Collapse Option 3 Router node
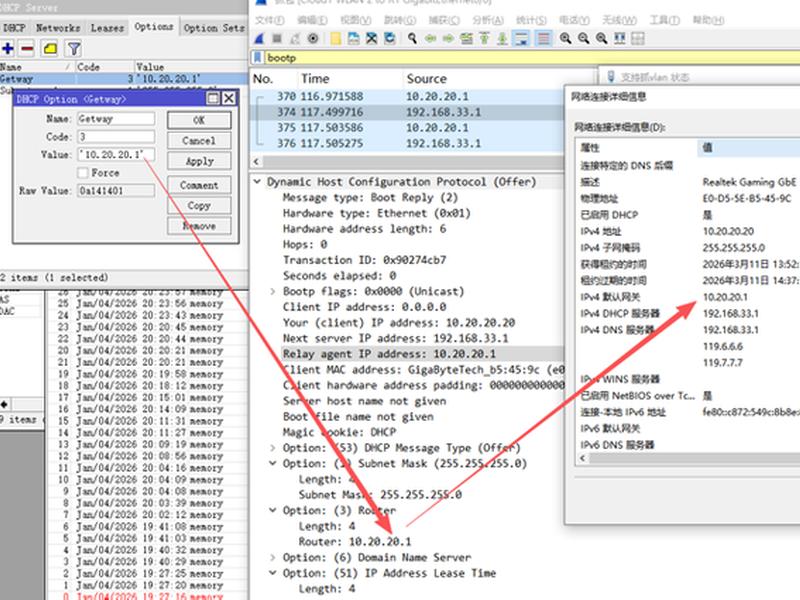The image size is (800, 600). (273, 511)
